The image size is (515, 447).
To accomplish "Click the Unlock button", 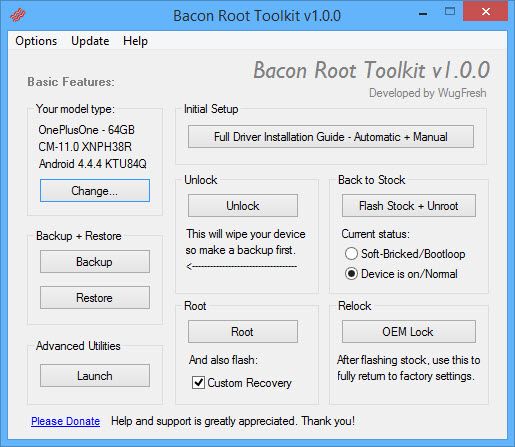I will pos(243,206).
